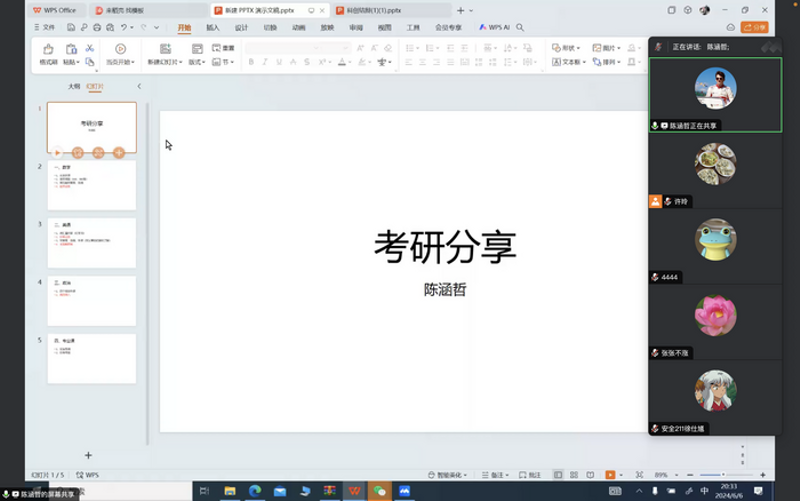
Task: Open the Shapes dropdown arrow
Action: coord(578,48)
